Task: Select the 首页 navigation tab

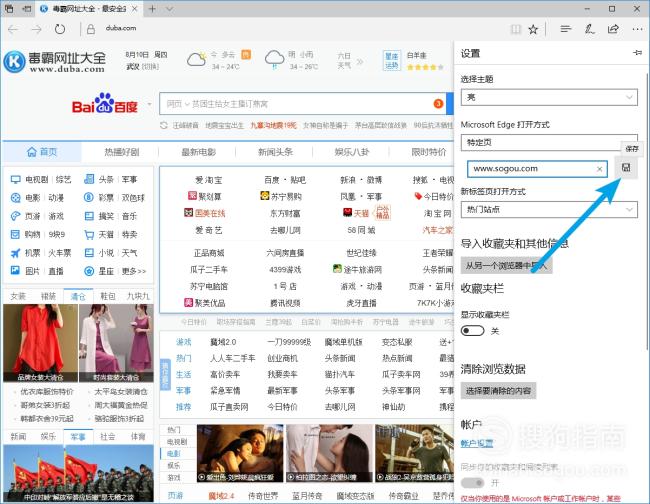Action: (42, 152)
